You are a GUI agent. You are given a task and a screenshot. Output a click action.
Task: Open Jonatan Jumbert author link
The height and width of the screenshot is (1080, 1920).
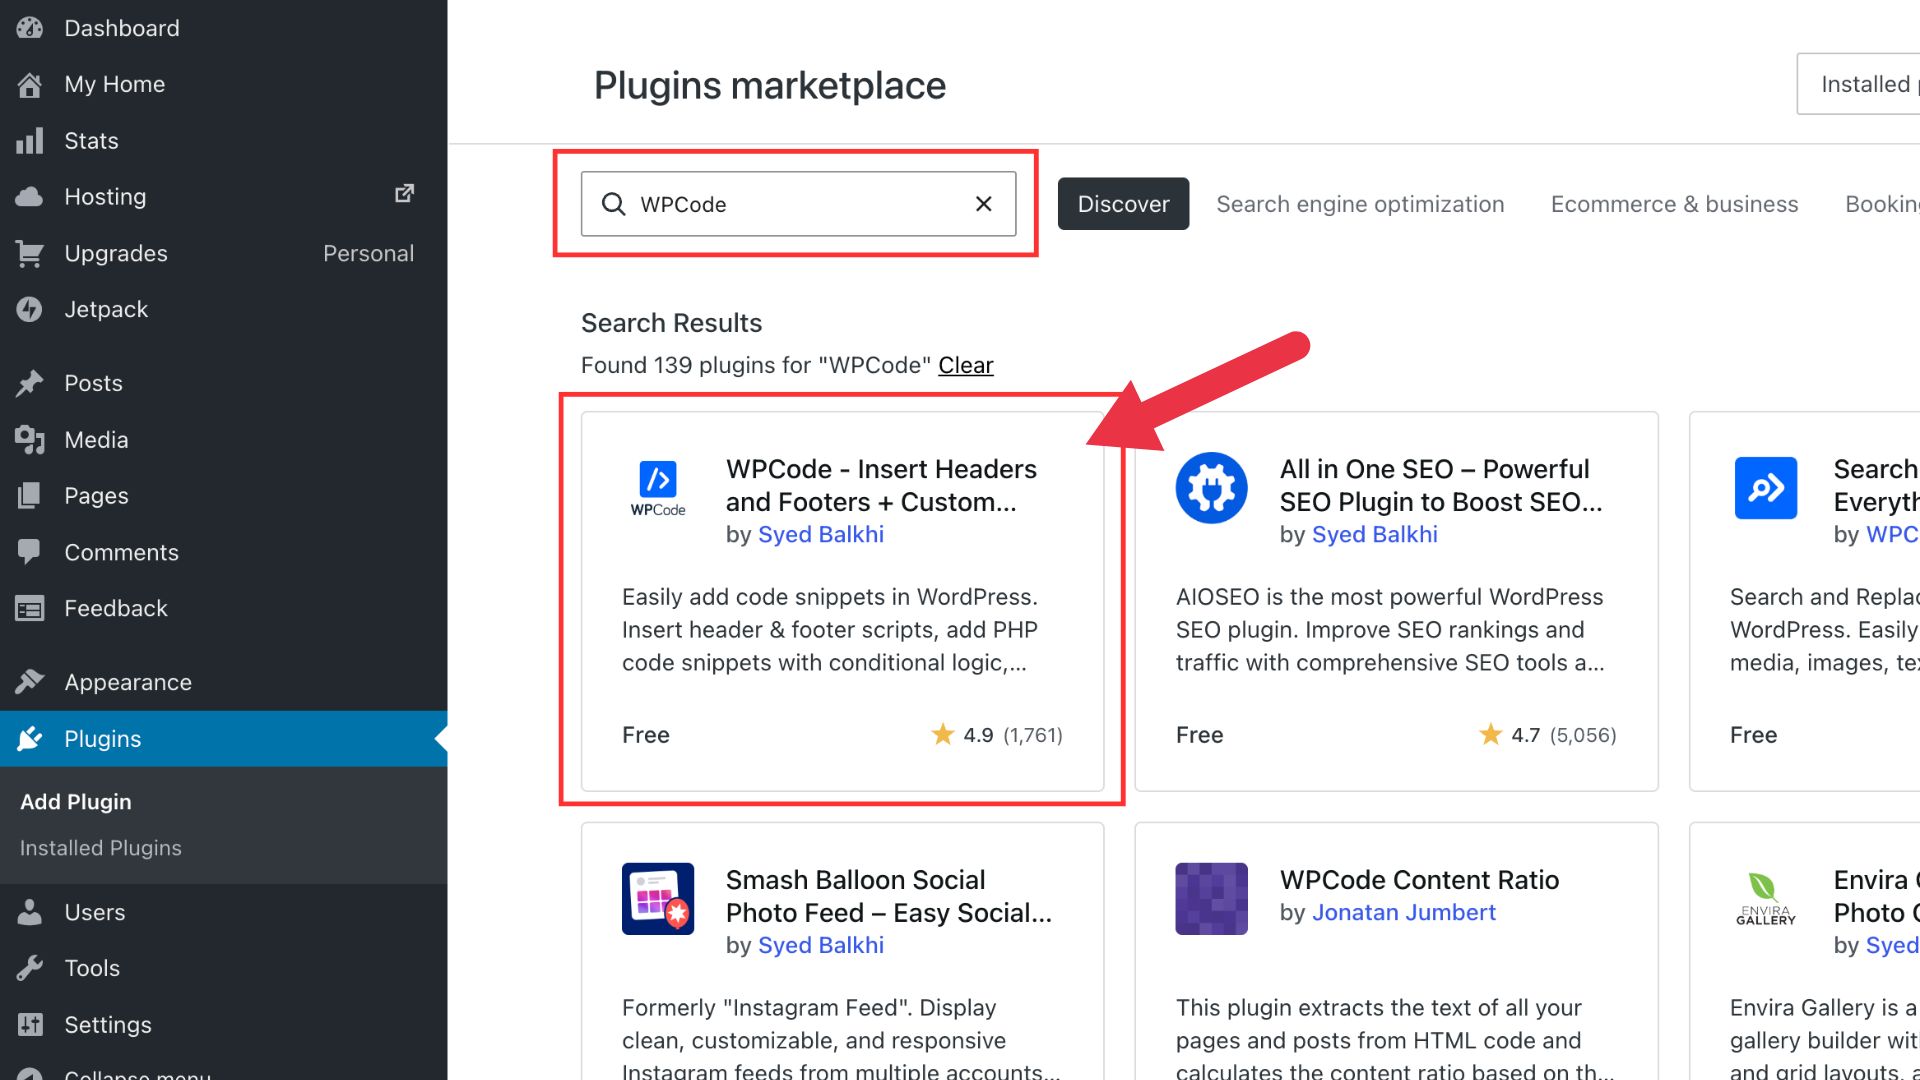[x=1403, y=912]
